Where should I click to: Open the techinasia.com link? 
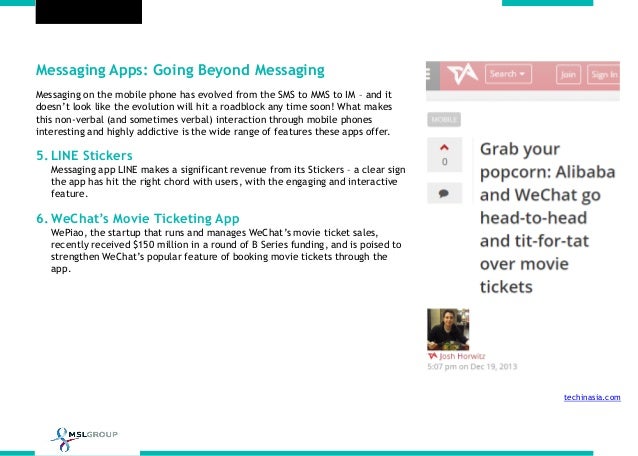592,397
